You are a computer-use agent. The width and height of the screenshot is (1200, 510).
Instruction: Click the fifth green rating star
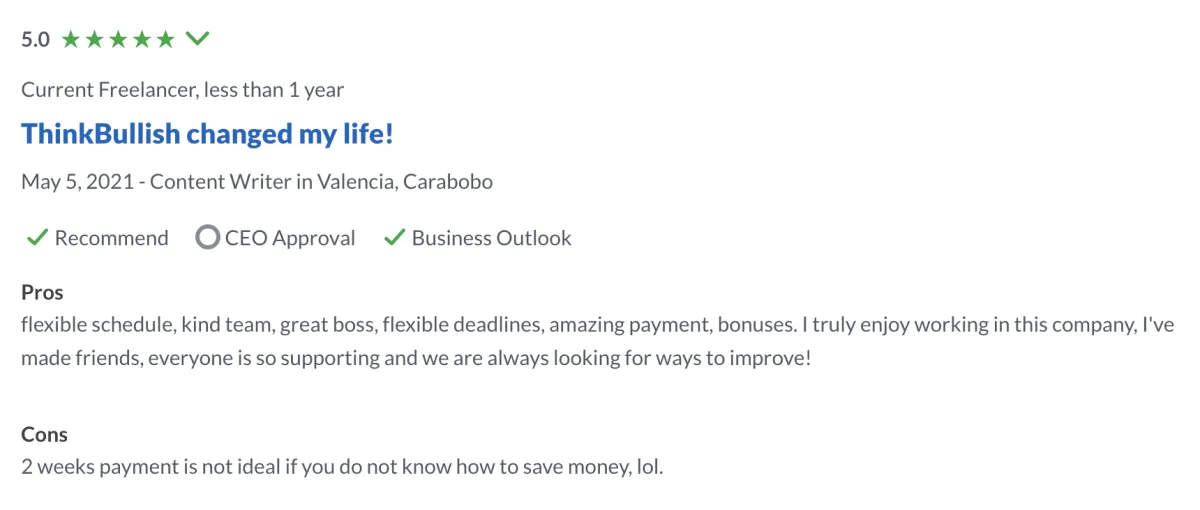click(166, 40)
